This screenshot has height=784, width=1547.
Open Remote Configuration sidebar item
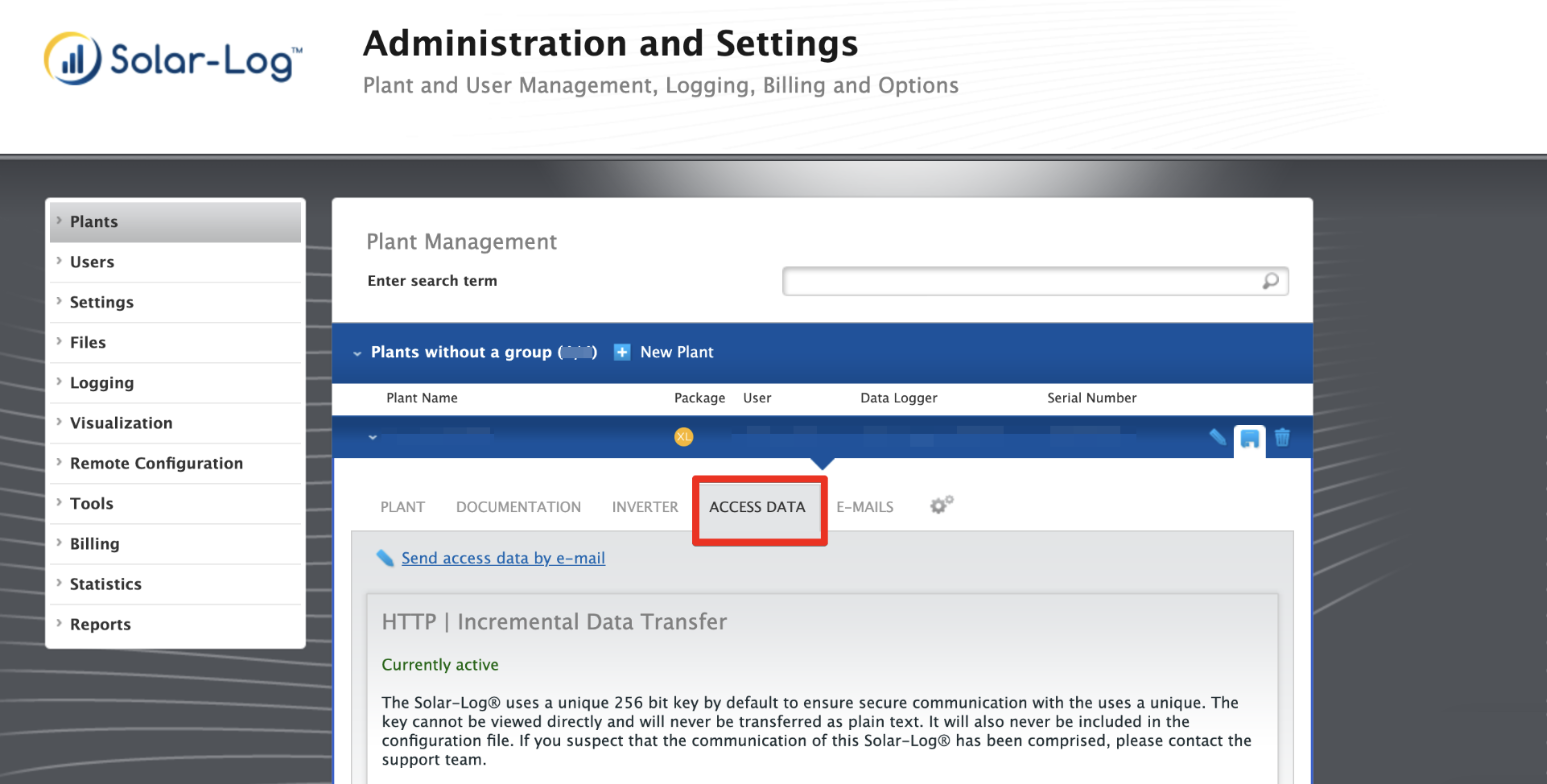tap(175, 463)
